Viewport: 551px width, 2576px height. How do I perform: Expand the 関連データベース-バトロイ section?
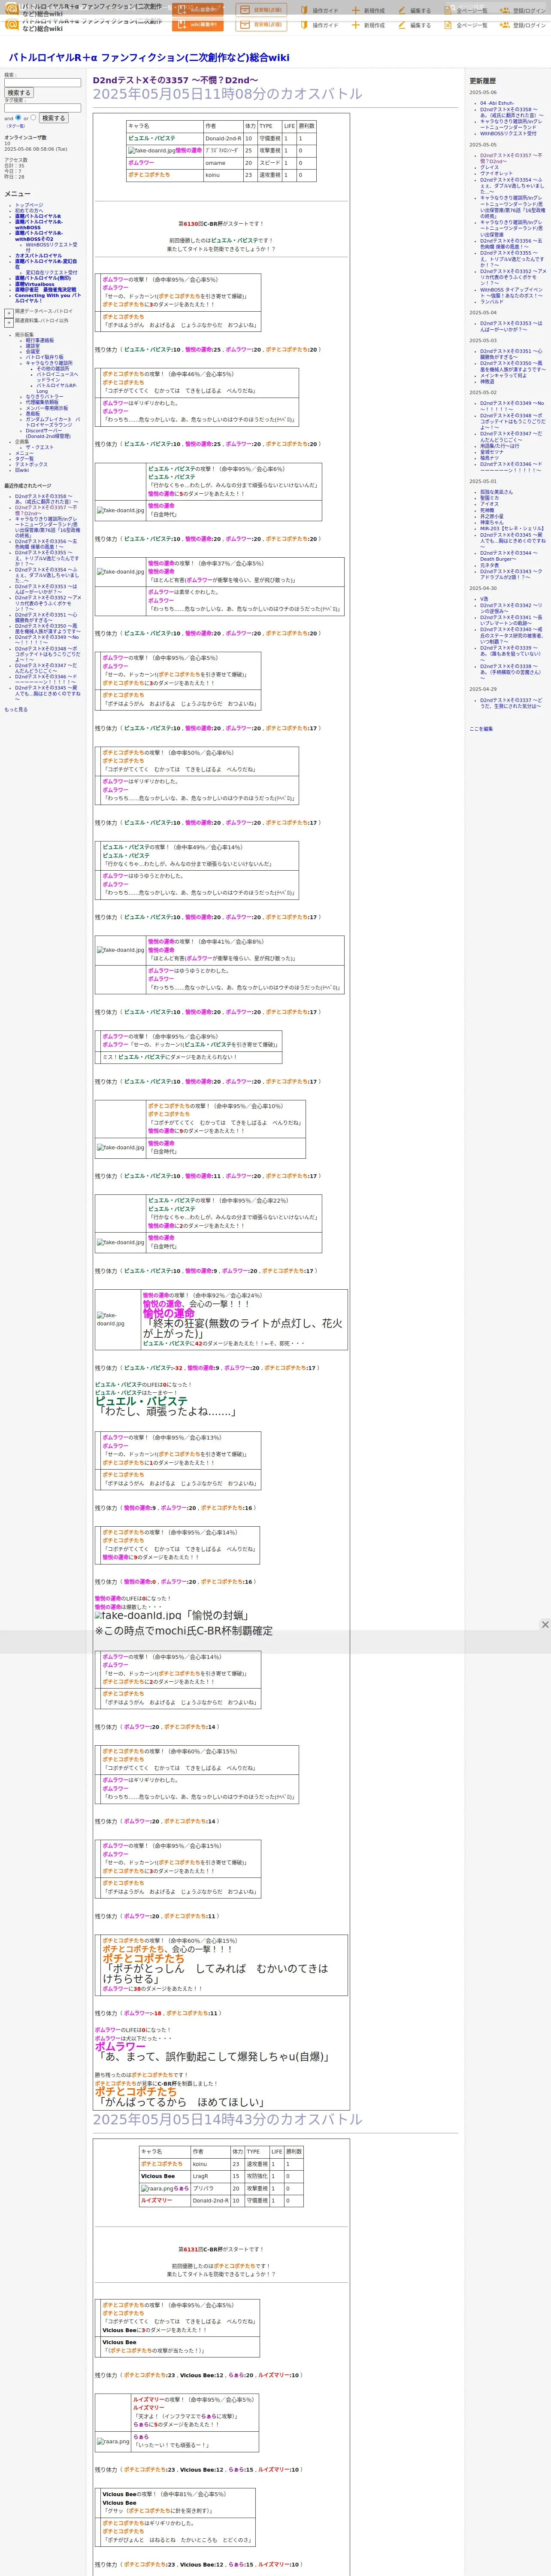(x=9, y=313)
